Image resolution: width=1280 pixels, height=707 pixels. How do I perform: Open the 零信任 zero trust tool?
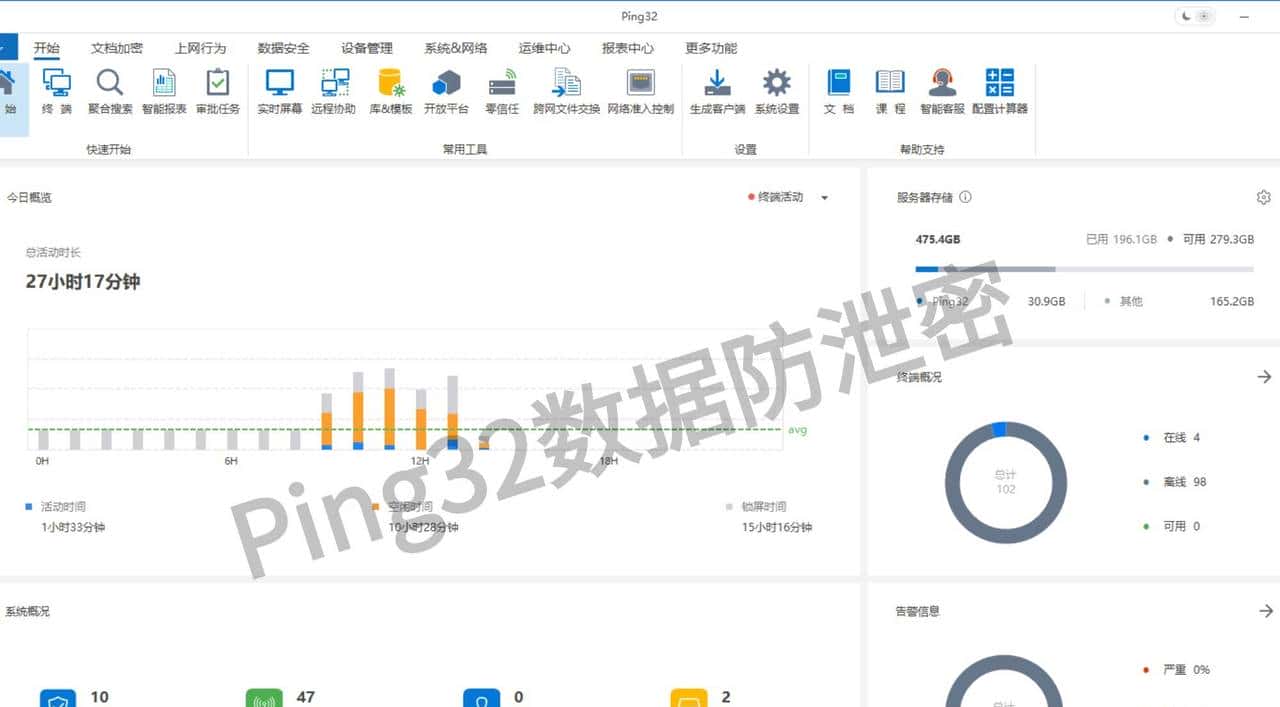pos(503,93)
